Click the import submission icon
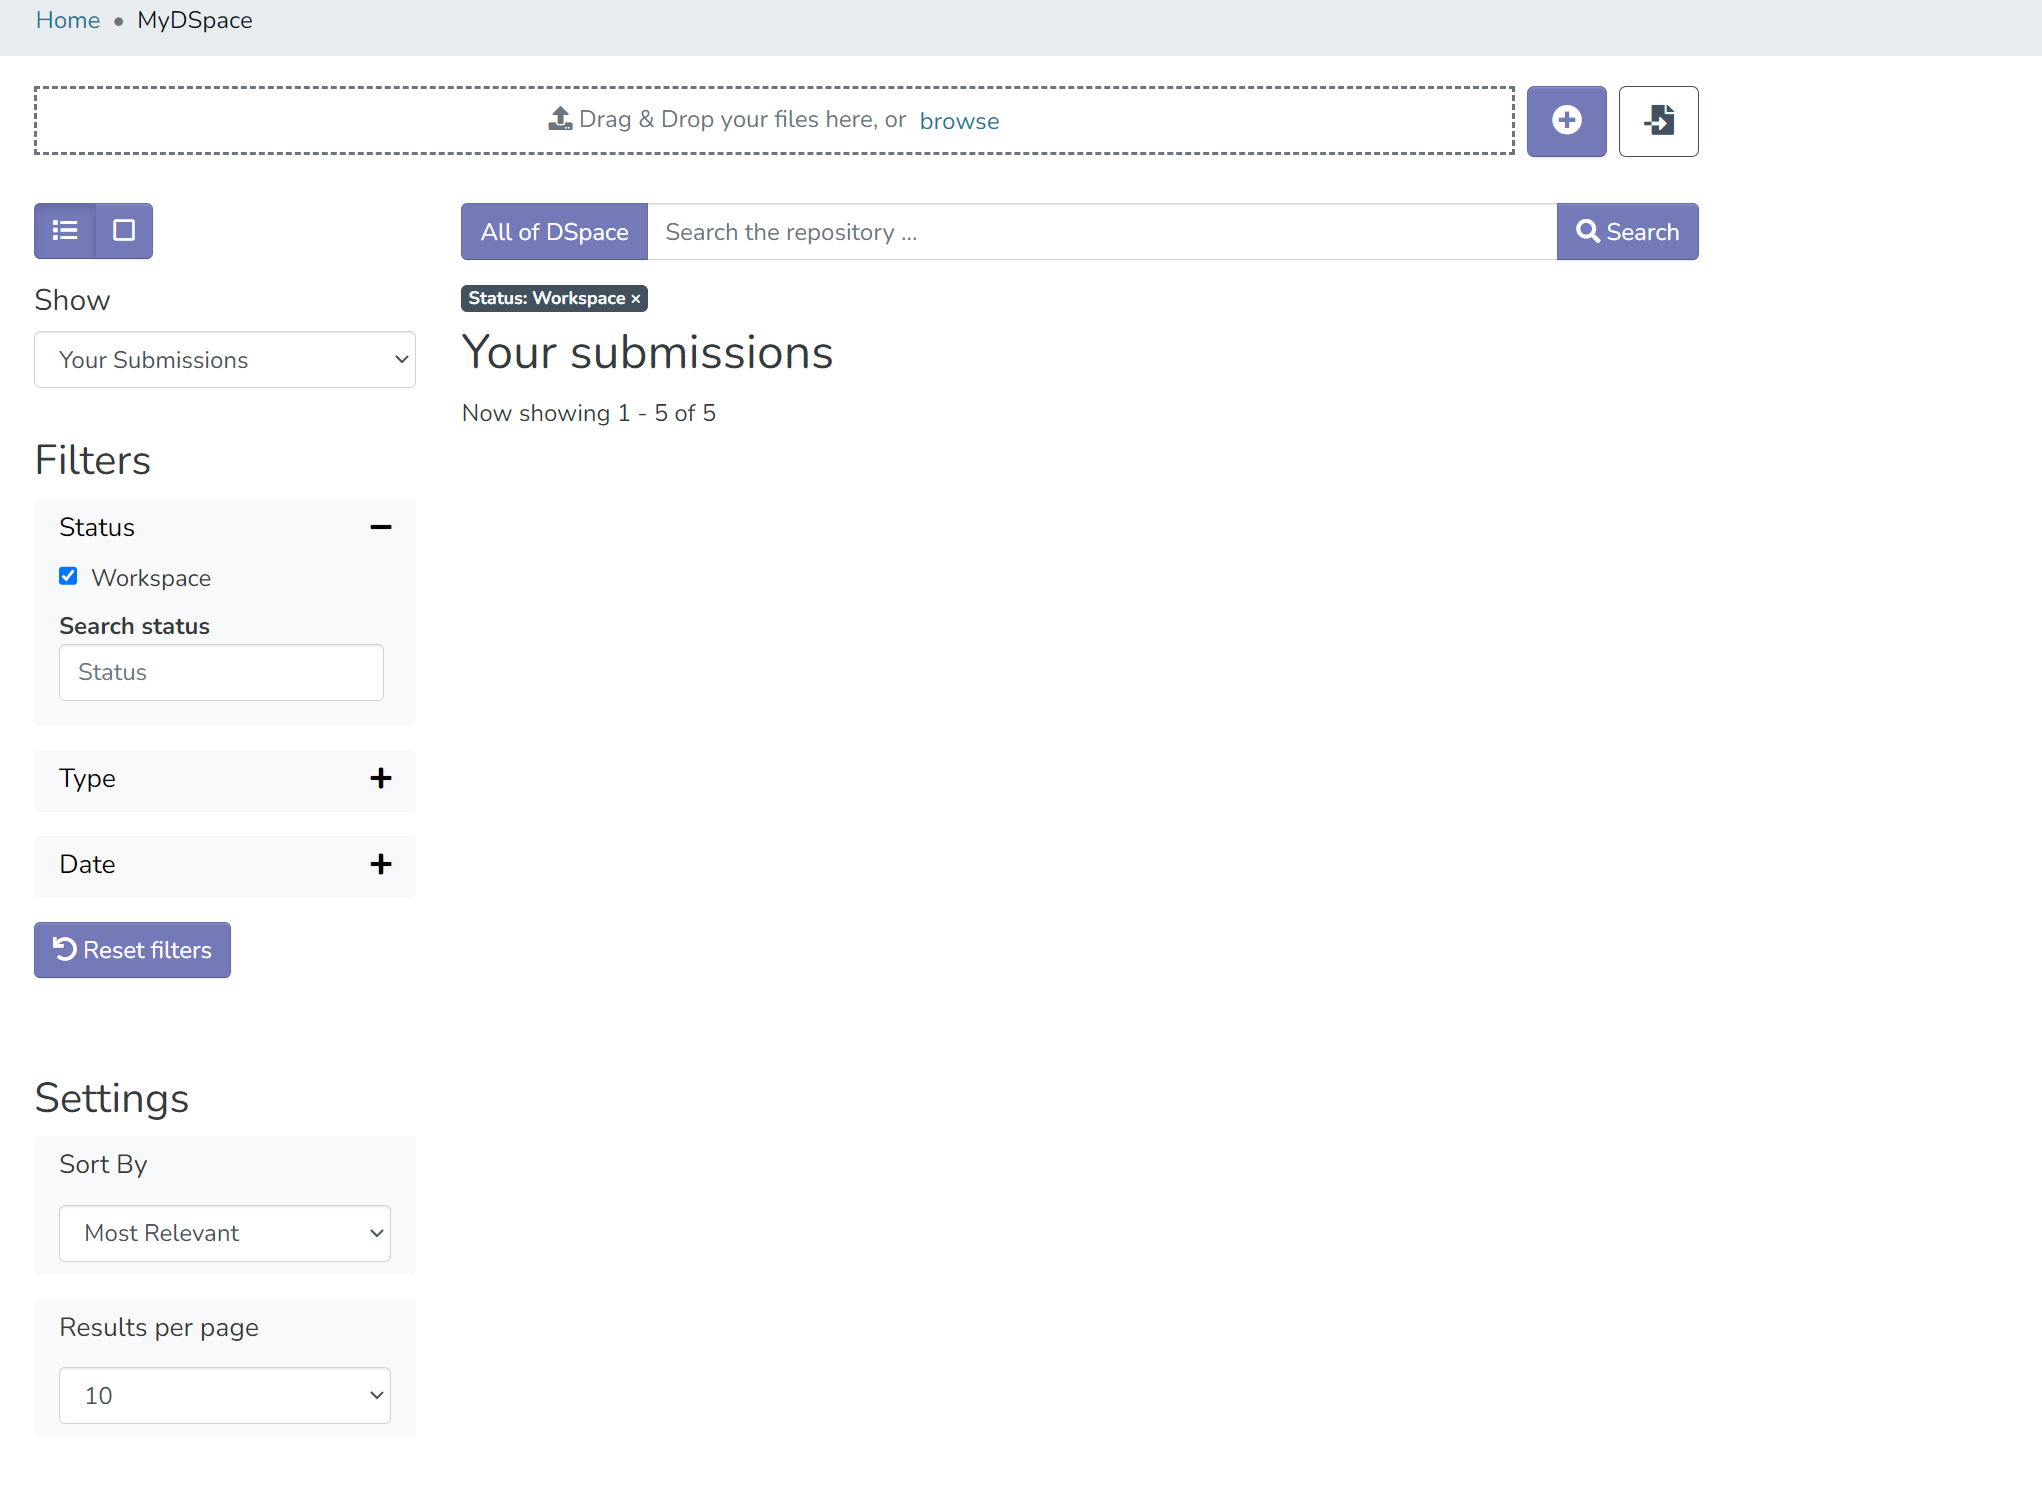The width and height of the screenshot is (2042, 1487). point(1658,121)
